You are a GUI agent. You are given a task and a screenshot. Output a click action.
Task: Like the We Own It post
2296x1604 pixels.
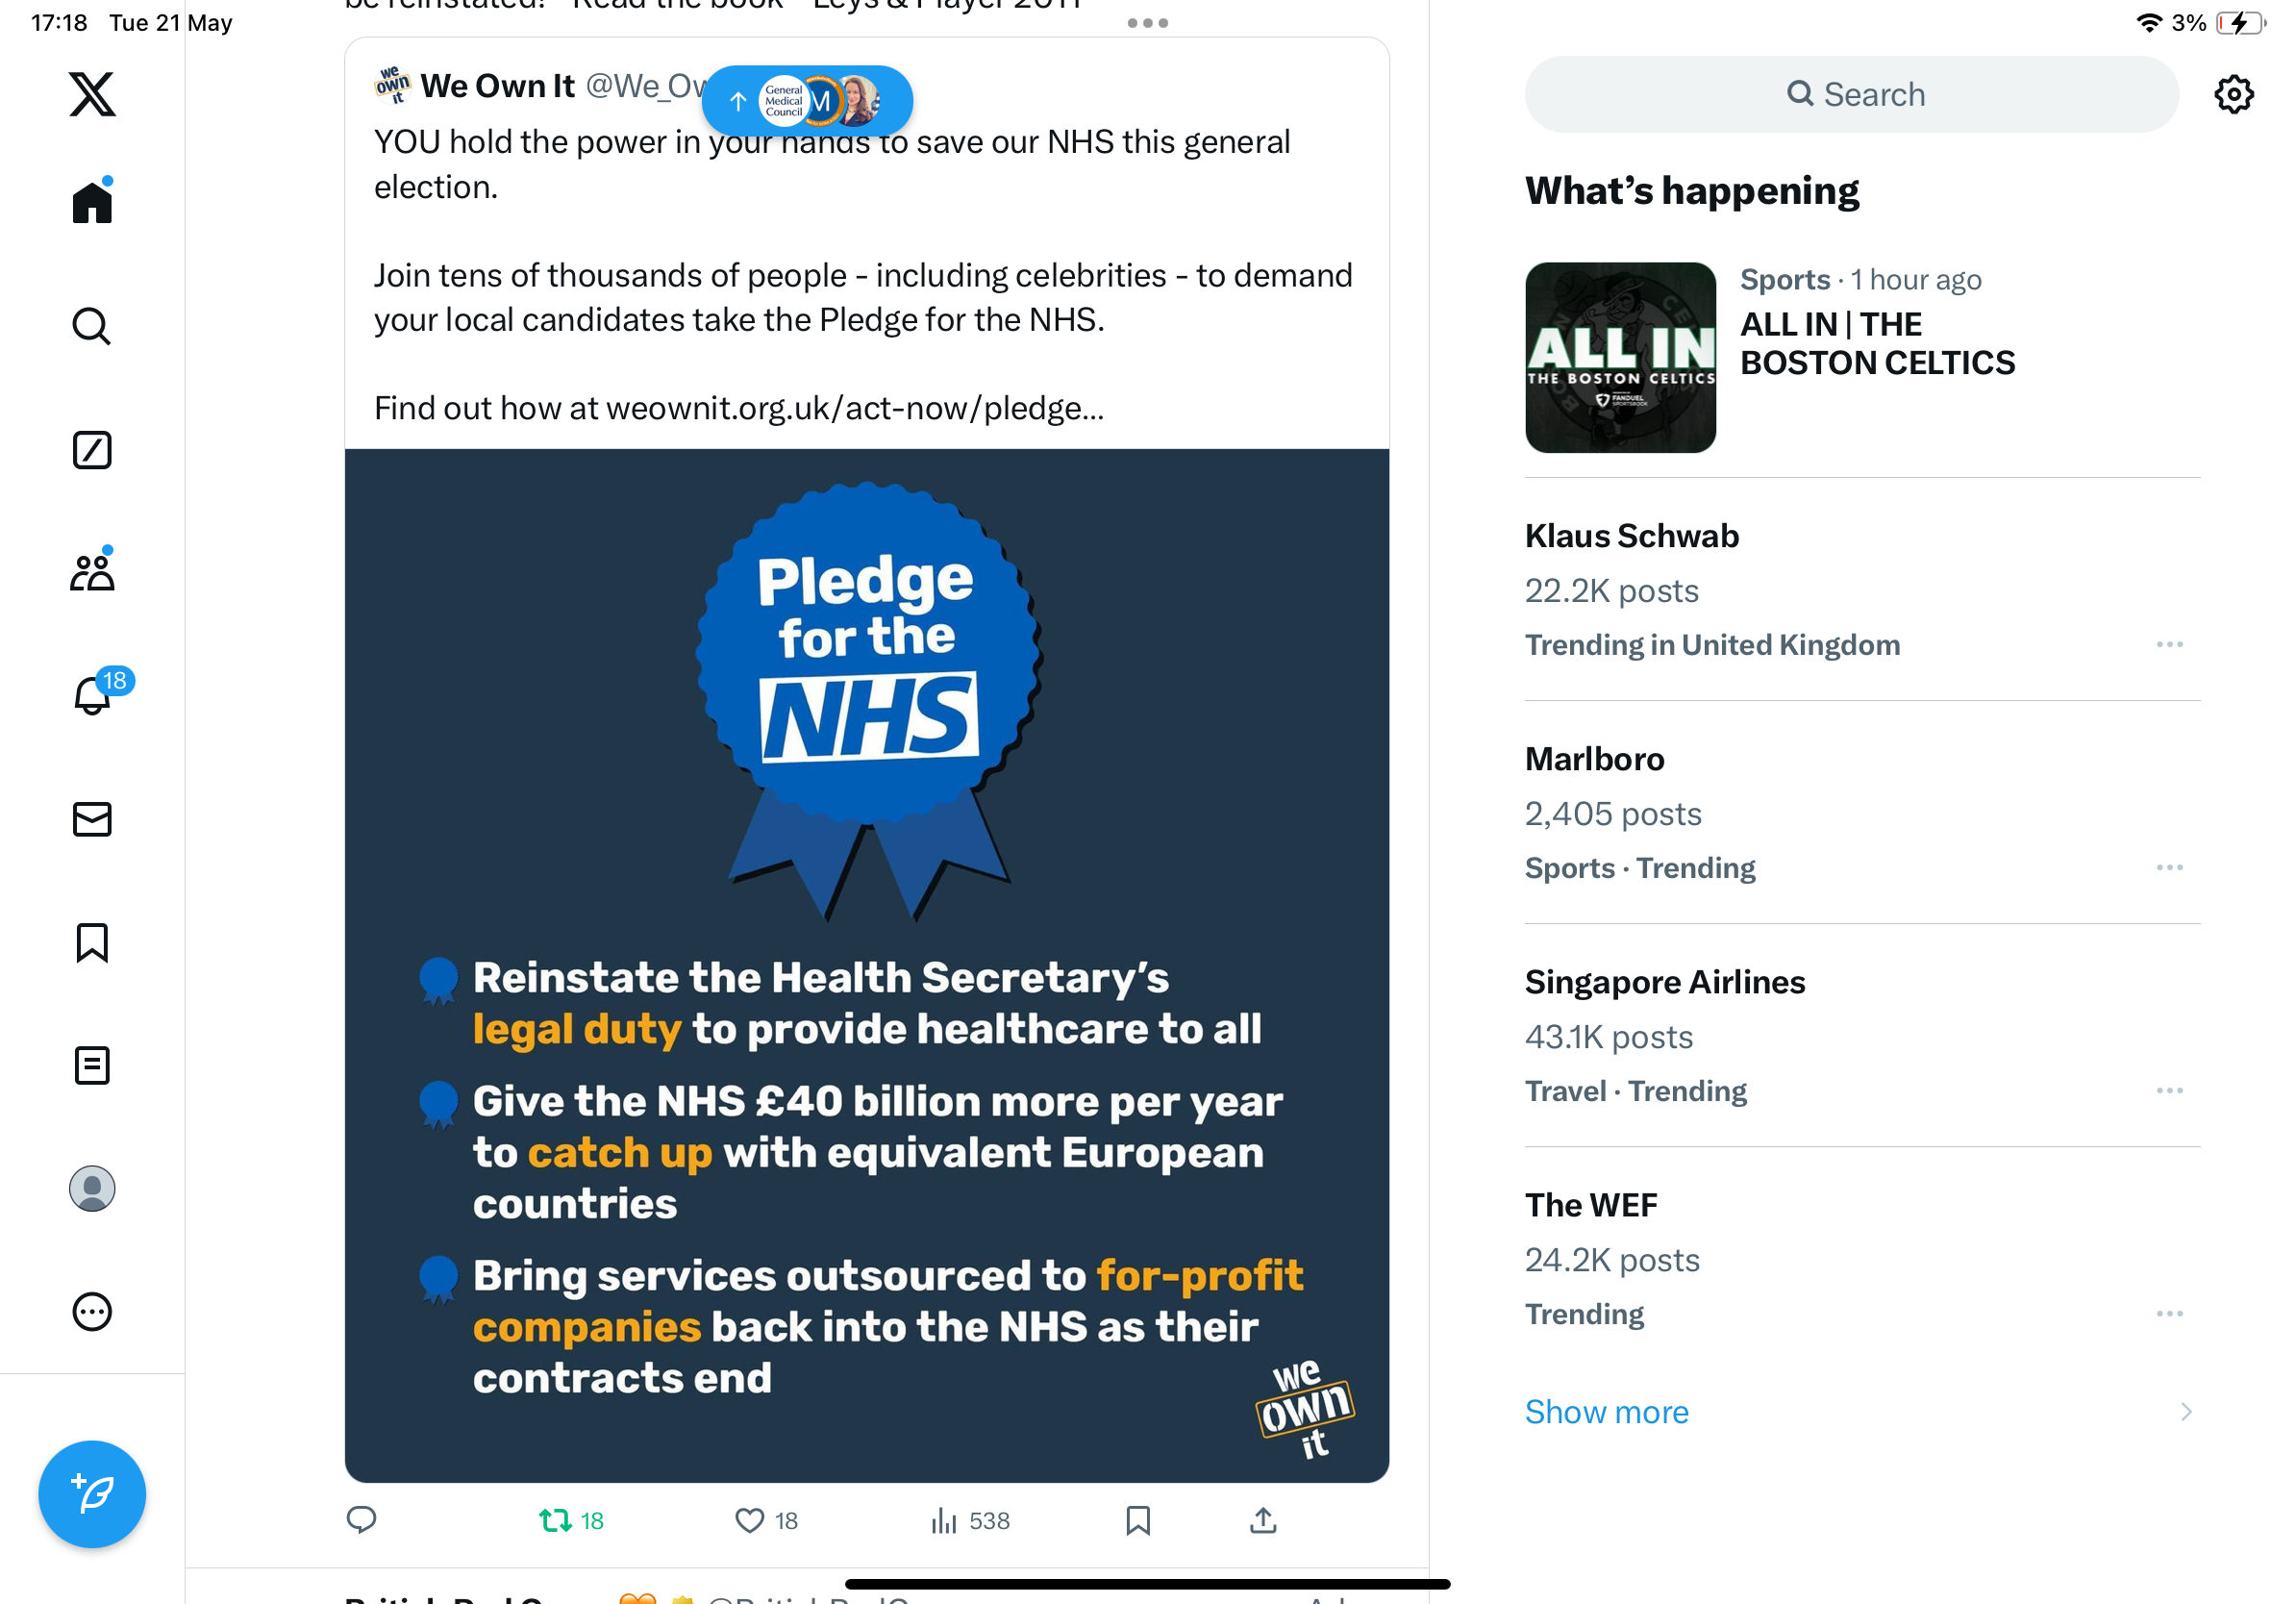coord(766,1521)
